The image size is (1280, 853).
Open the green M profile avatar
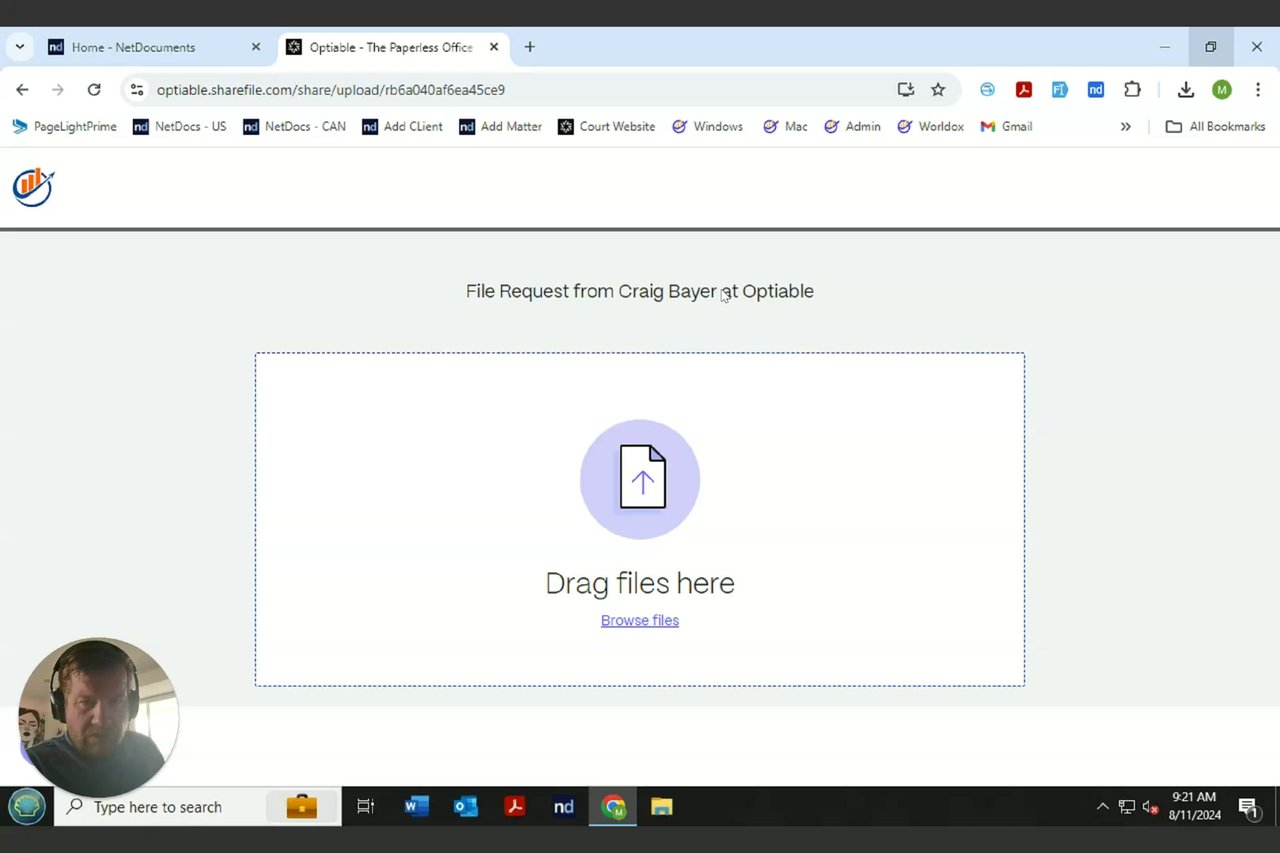tap(1222, 90)
